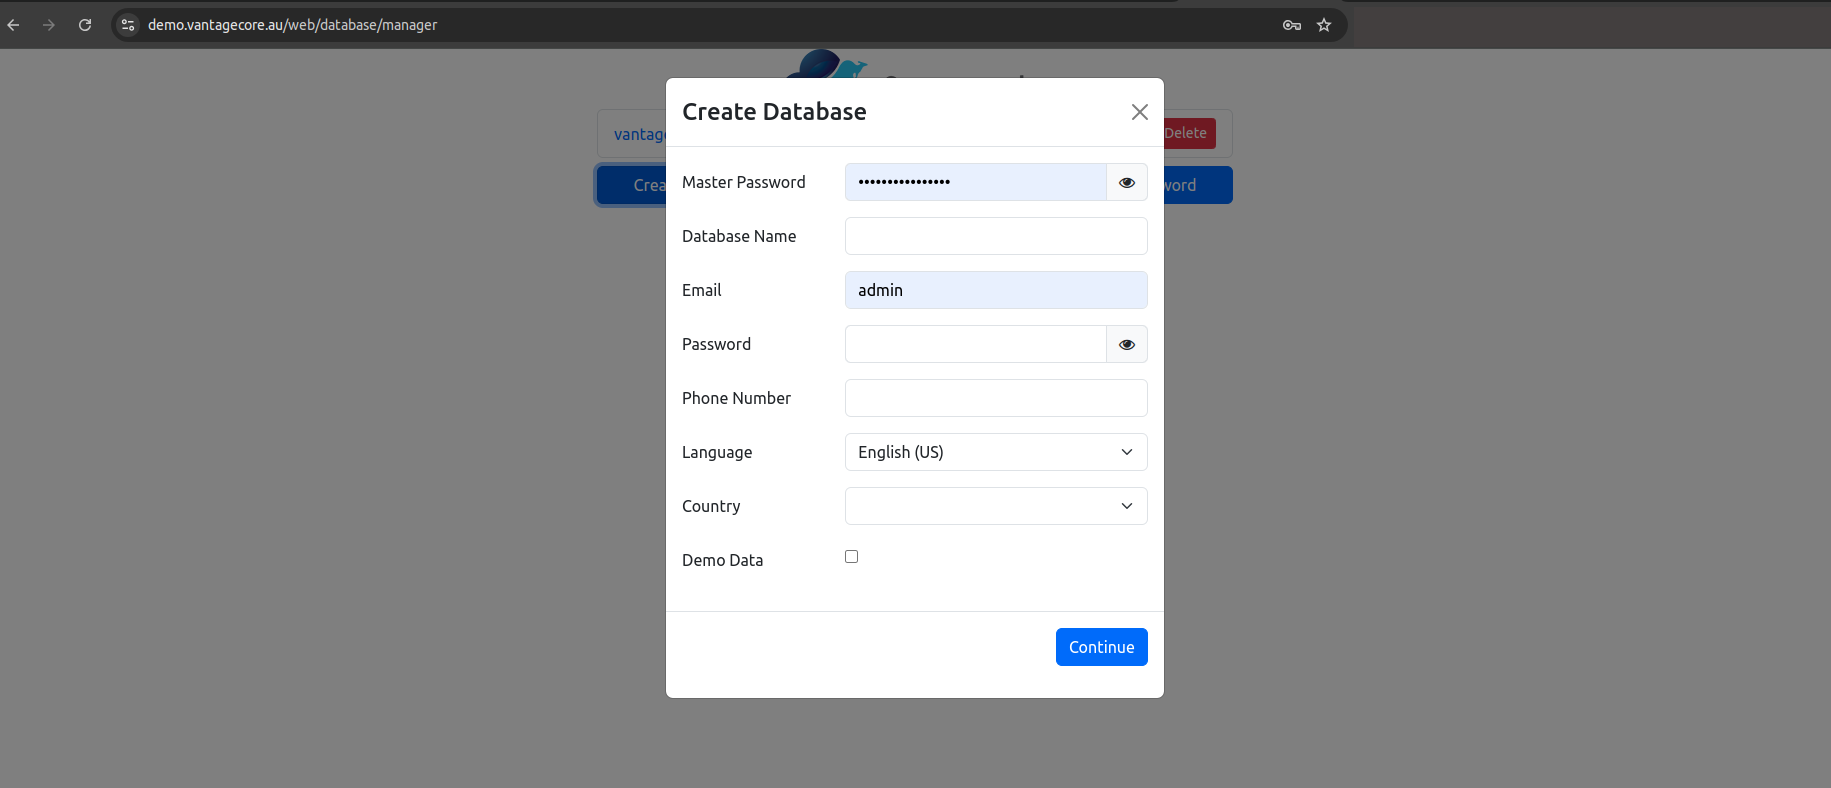The image size is (1831, 788).
Task: Select the Master Password input field
Action: (975, 182)
